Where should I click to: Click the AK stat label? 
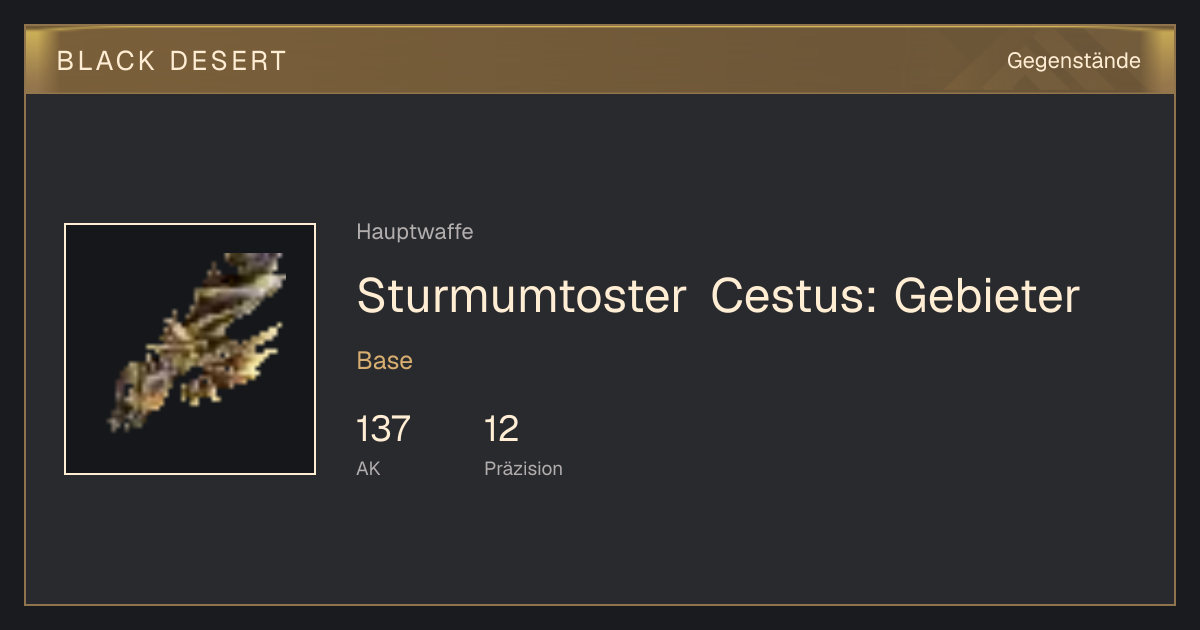[x=368, y=468]
